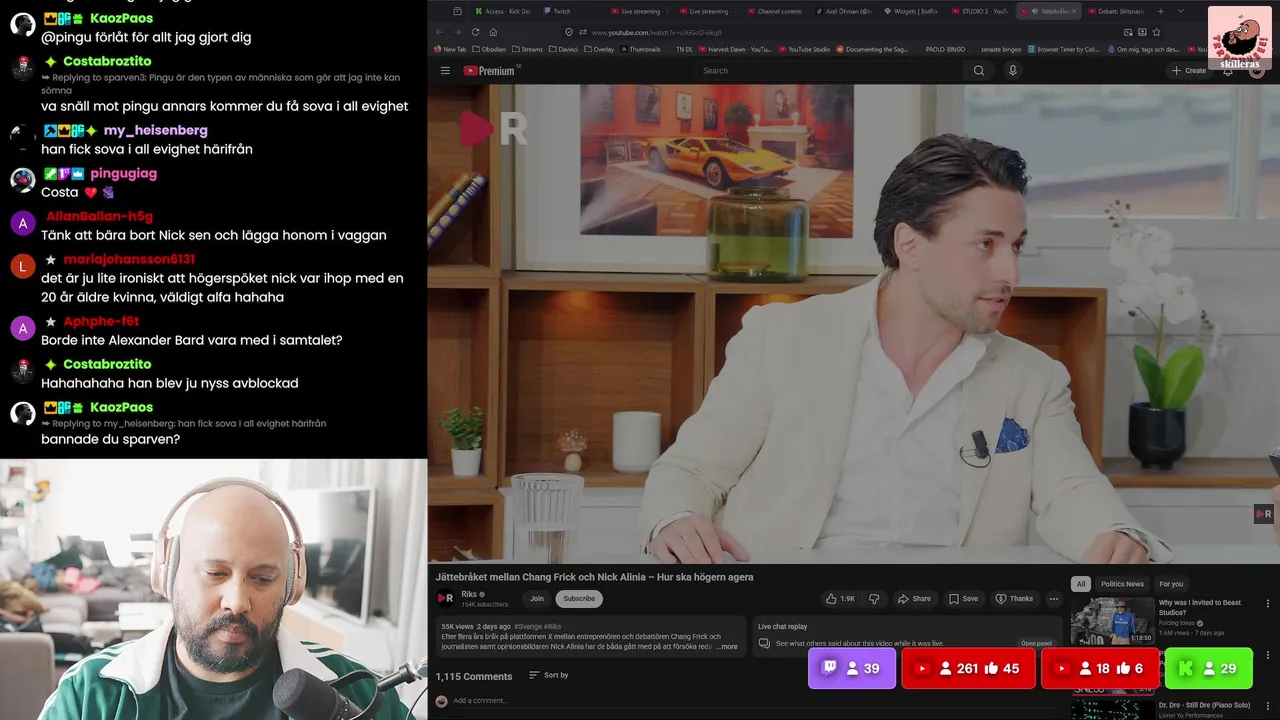Expand the tab list dropdown chevron

(1181, 11)
